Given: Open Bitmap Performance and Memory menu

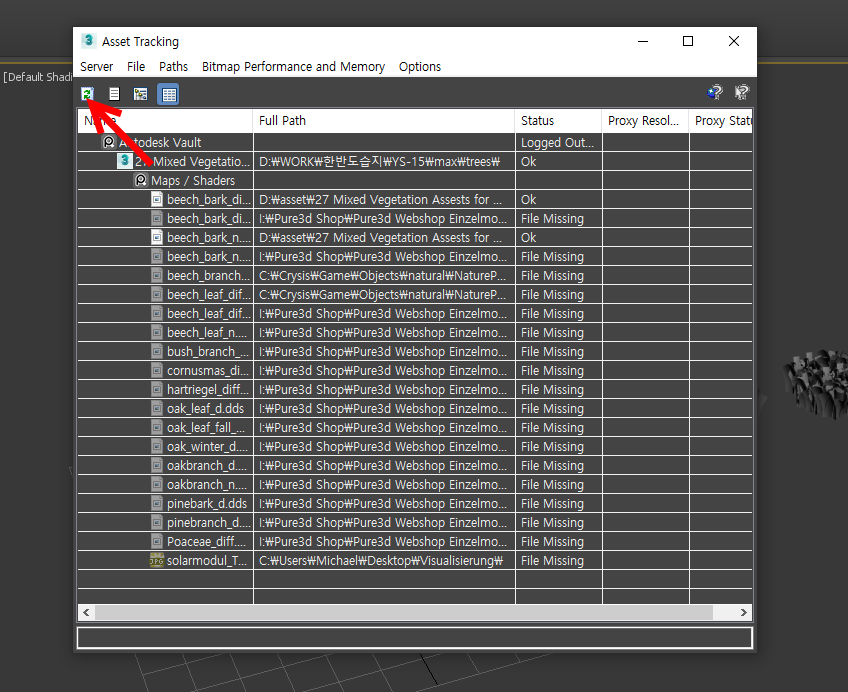Looking at the screenshot, I should pyautogui.click(x=293, y=66).
